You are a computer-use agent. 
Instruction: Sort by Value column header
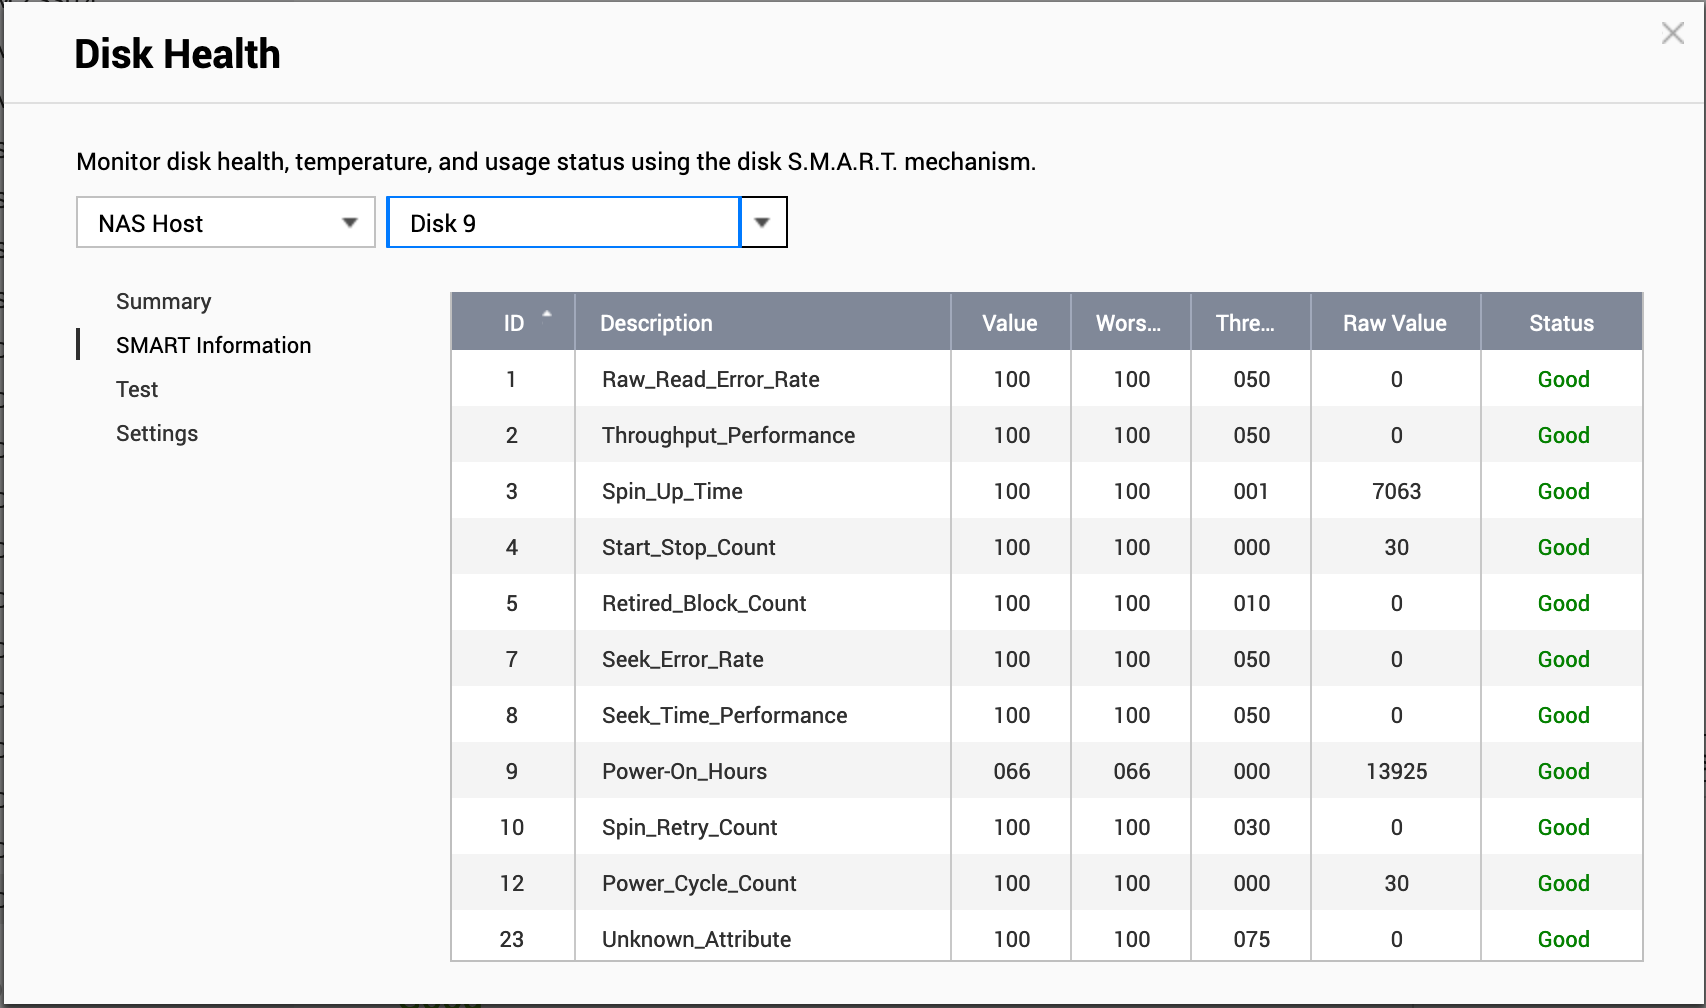[x=1010, y=322]
